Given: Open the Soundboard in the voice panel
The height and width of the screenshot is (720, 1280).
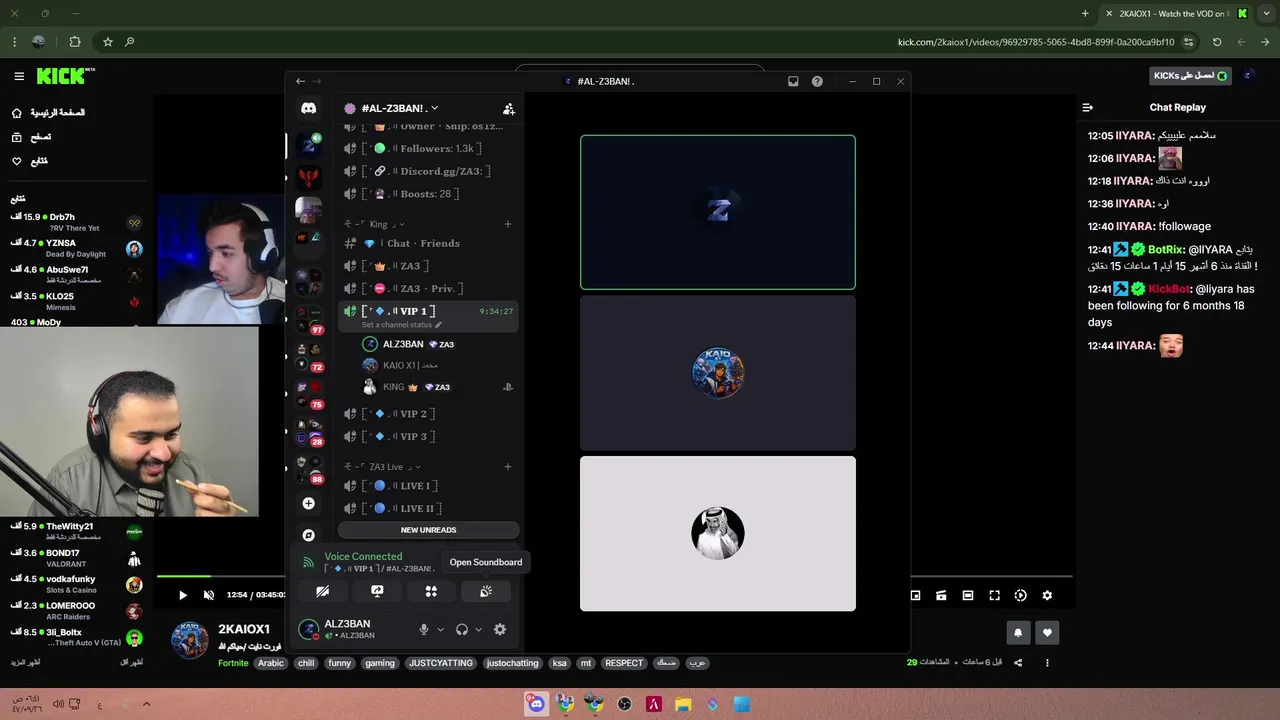Looking at the screenshot, I should point(486,591).
